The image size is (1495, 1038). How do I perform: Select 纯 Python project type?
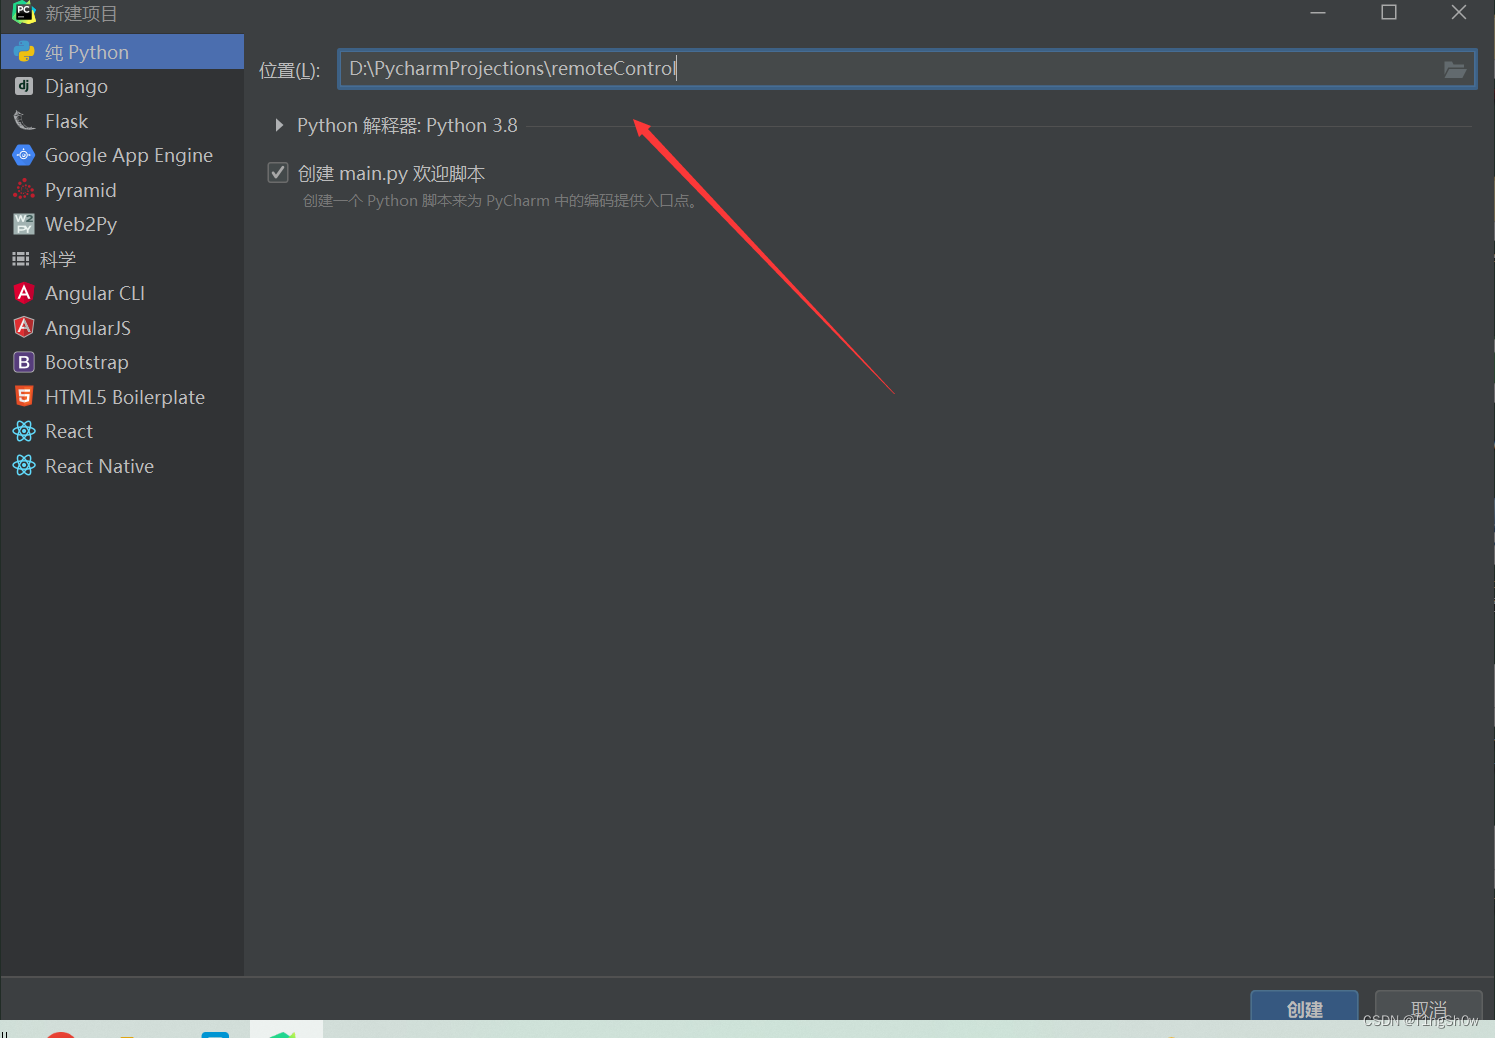pos(87,52)
